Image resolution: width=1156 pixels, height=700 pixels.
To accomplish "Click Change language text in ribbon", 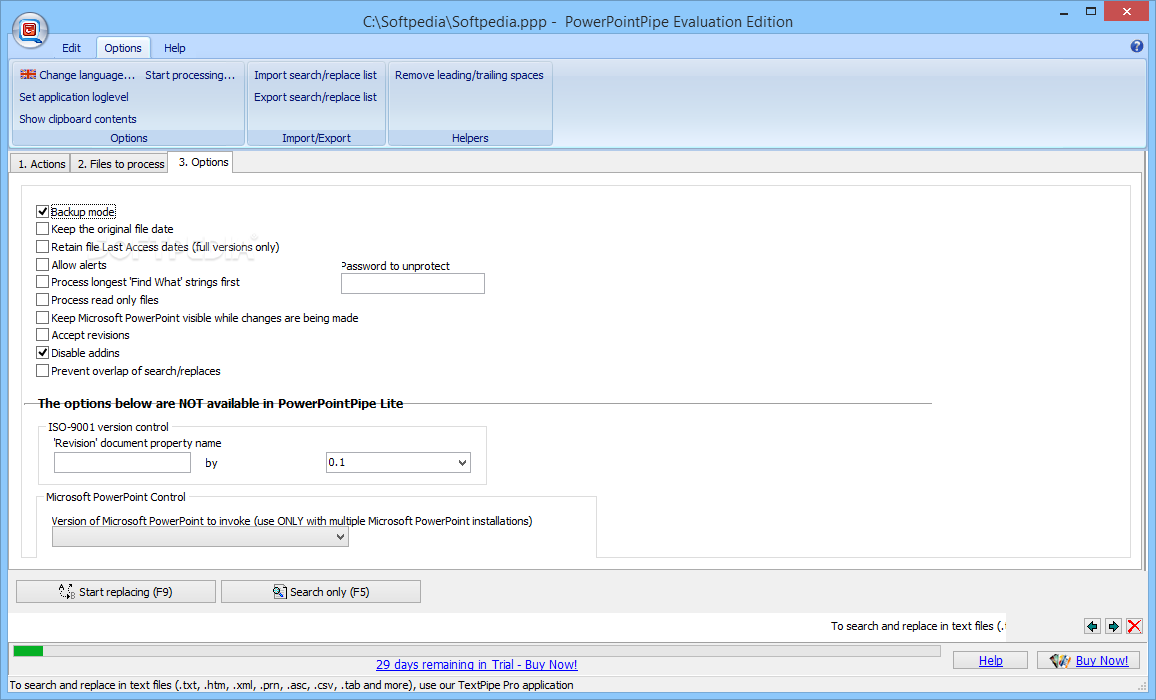I will (x=87, y=75).
